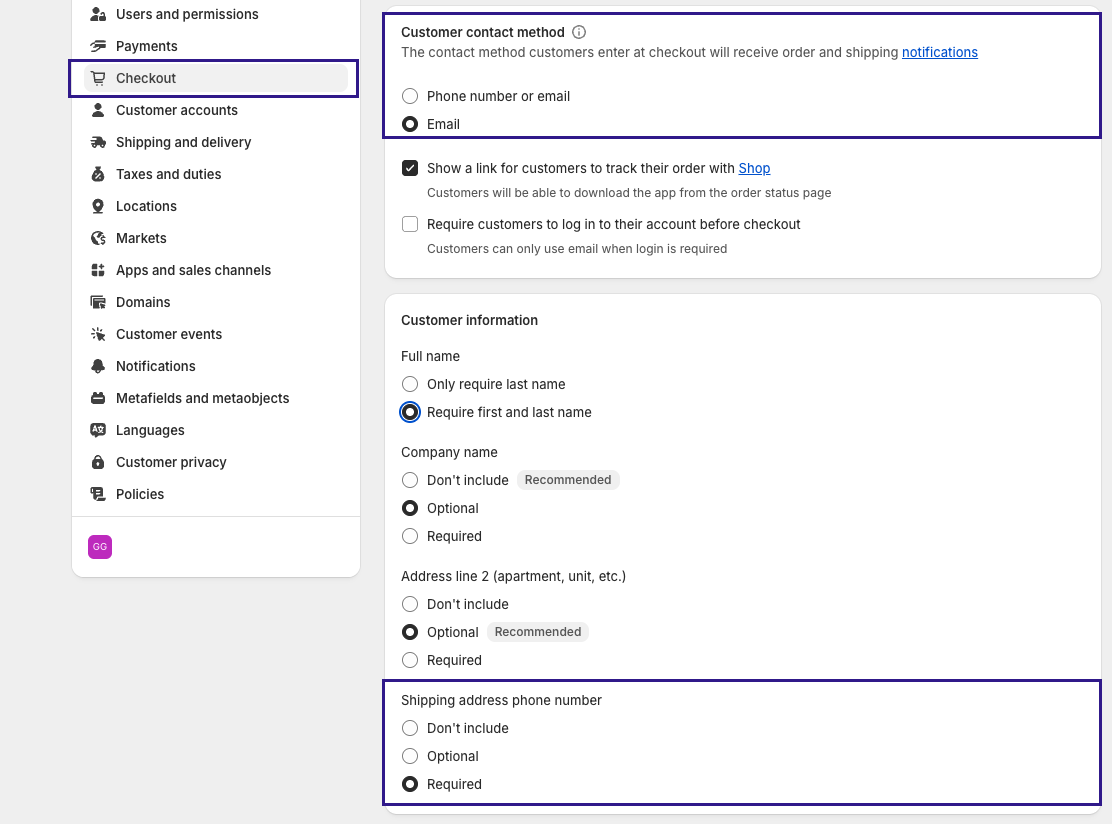Click the Apps and sales channels icon
1112x824 pixels.
99,270
